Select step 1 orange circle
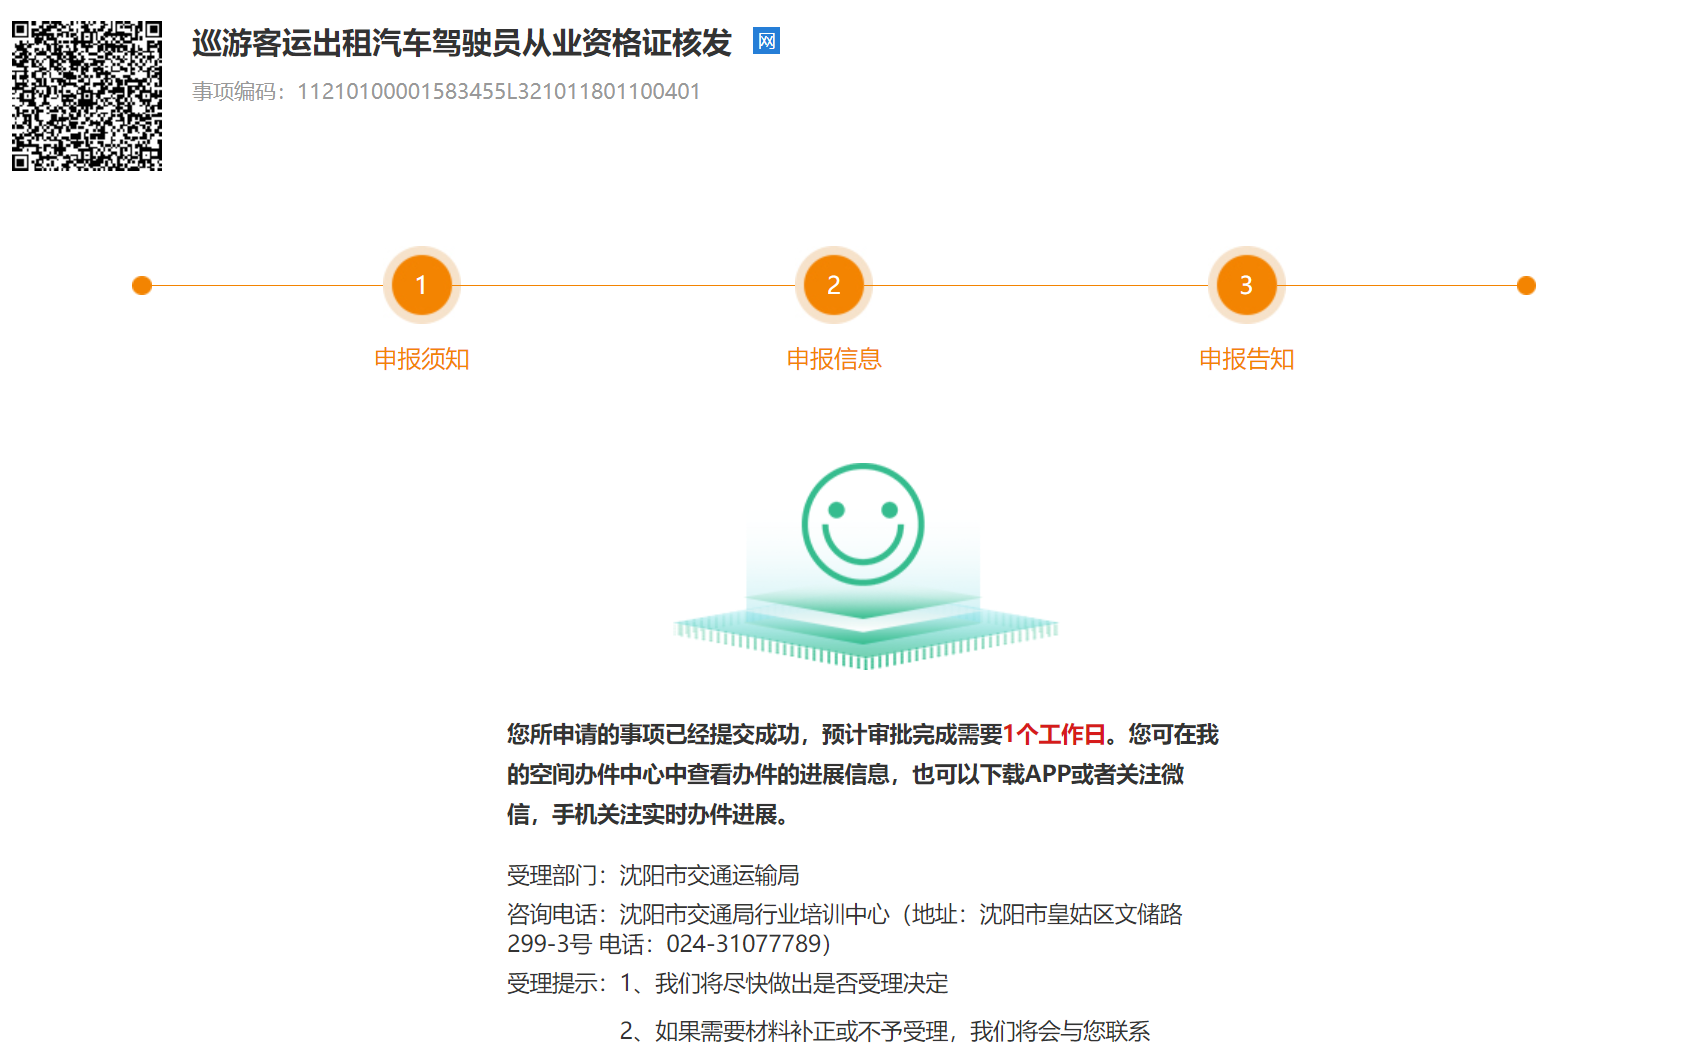The height and width of the screenshot is (1047, 1696). (421, 285)
